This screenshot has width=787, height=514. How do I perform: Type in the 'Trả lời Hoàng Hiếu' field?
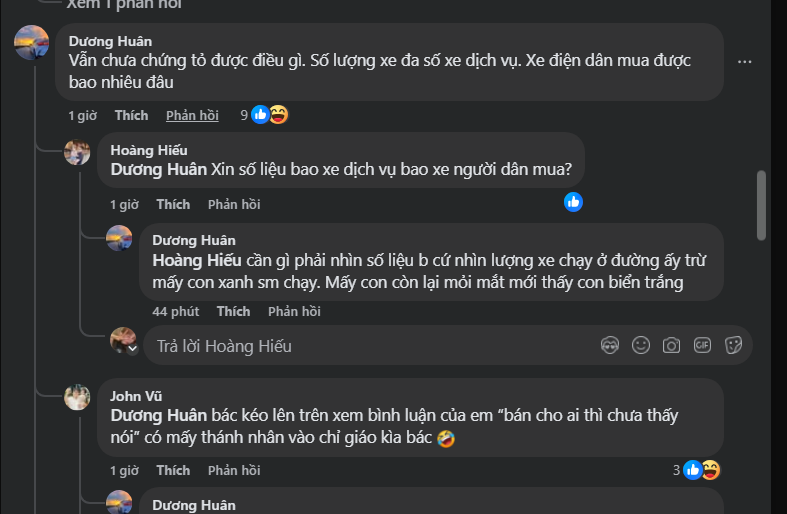point(370,346)
